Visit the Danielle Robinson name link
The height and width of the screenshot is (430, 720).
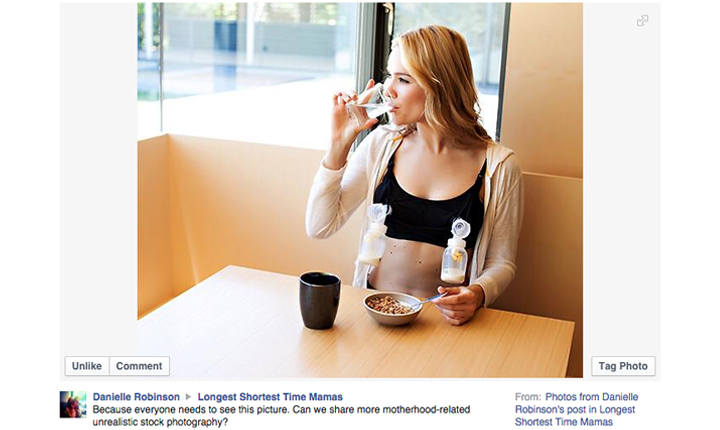136,396
